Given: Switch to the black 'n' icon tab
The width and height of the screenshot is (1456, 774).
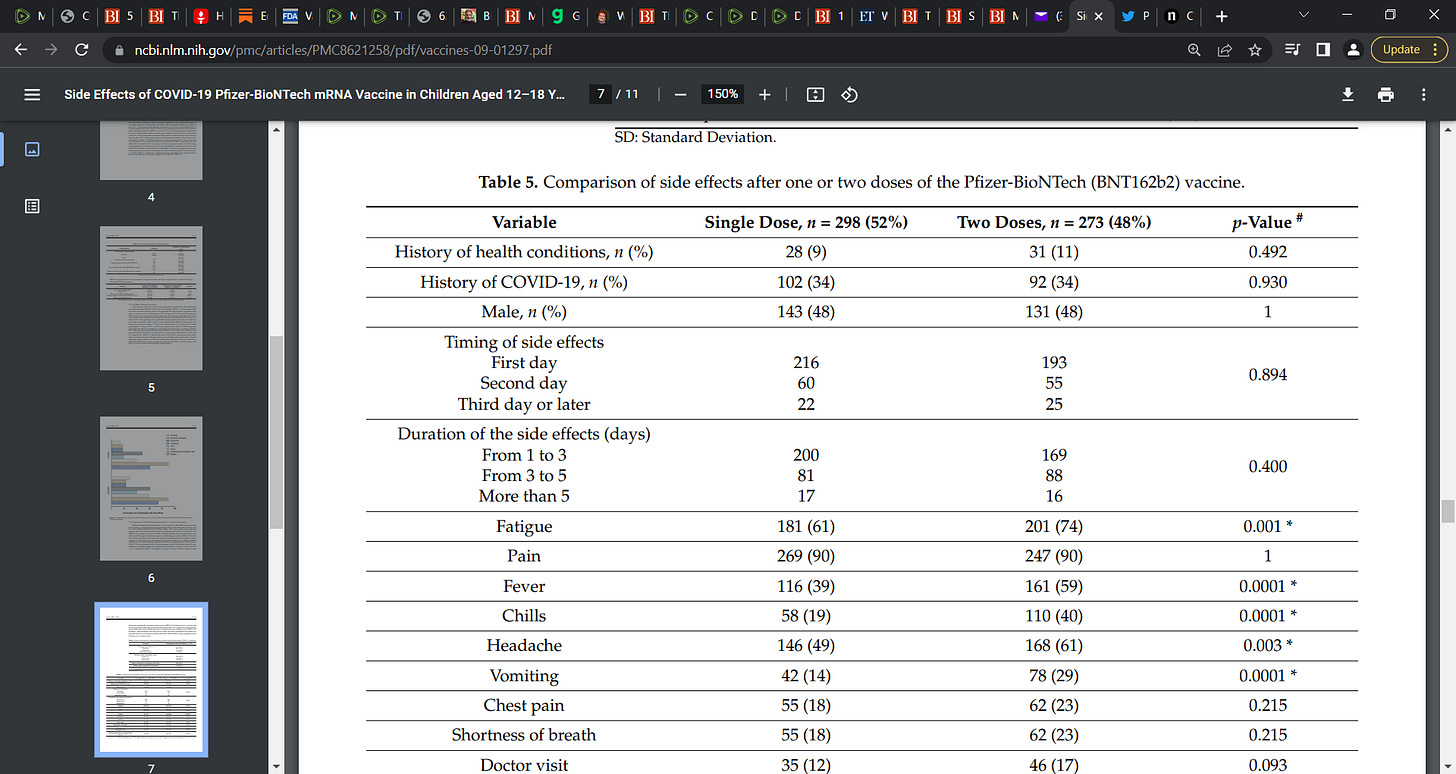Looking at the screenshot, I should [x=1179, y=16].
